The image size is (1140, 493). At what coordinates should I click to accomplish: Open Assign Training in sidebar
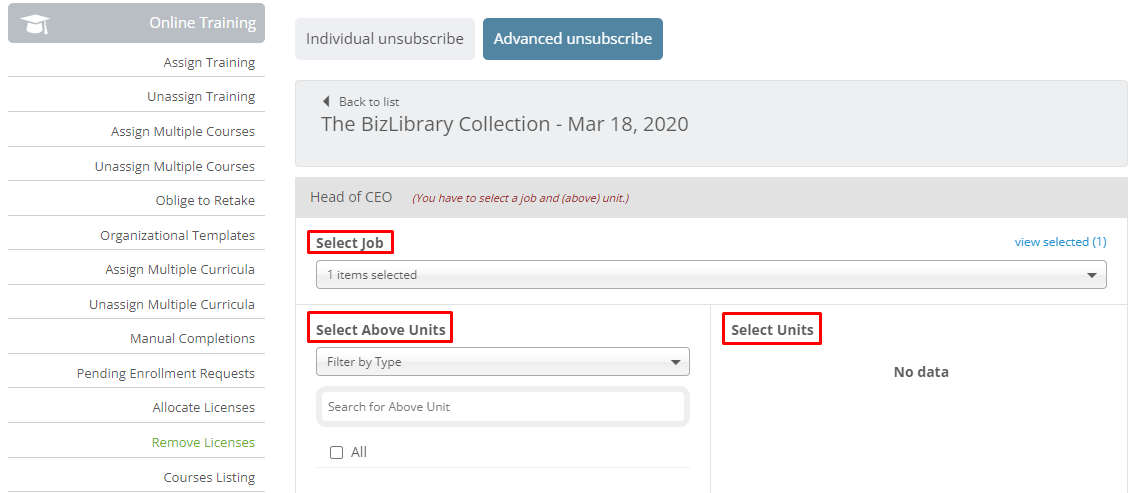click(209, 62)
